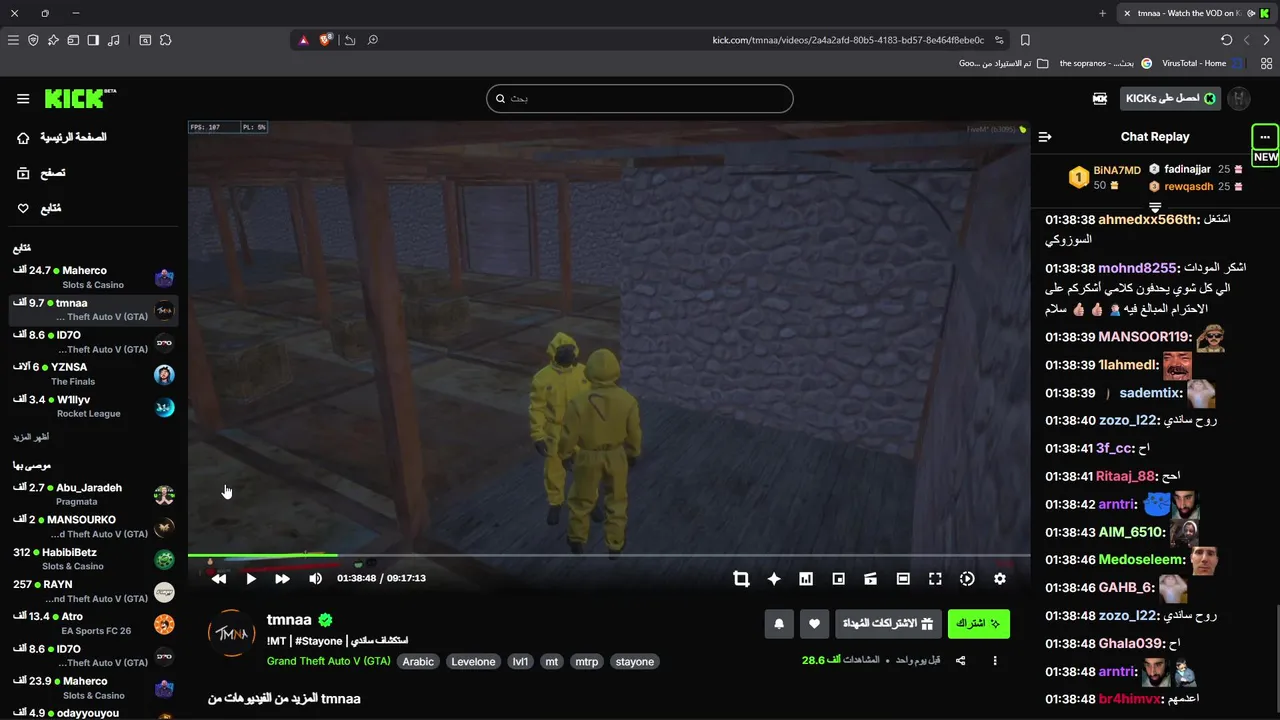Click the address bar URL
The image size is (1280, 720).
pyautogui.click(x=848, y=40)
